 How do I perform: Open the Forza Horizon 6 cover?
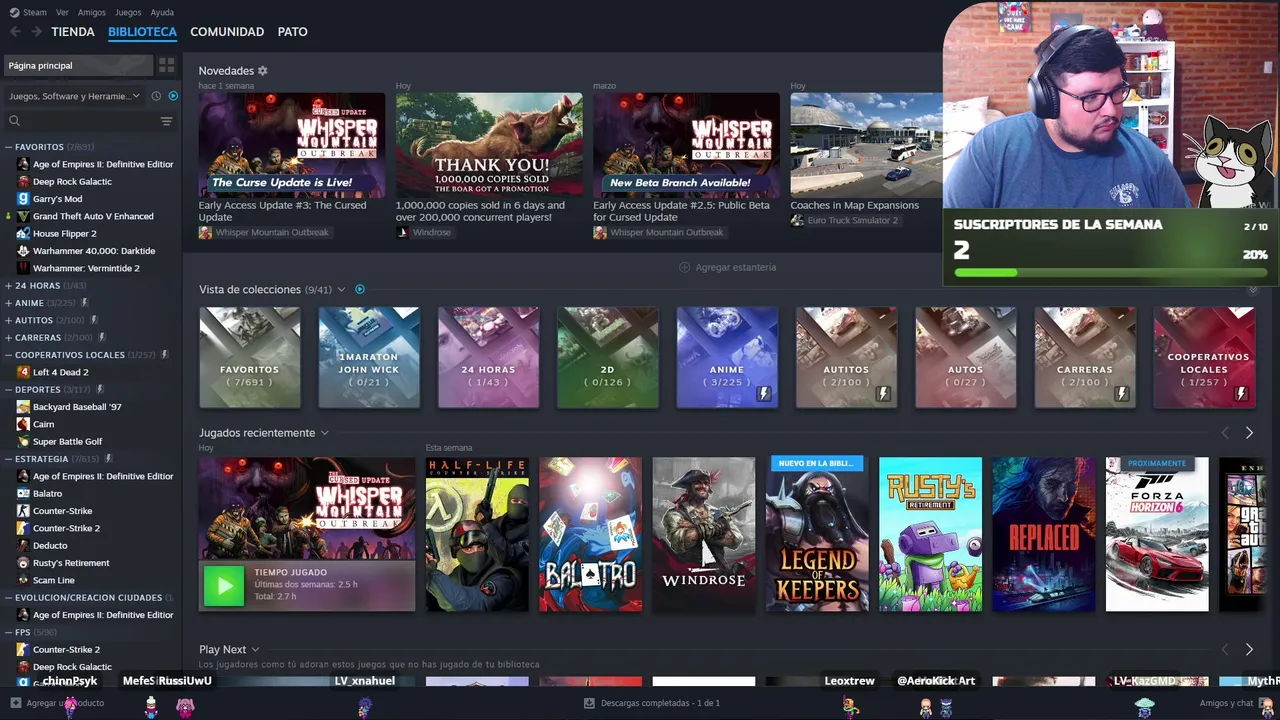pyautogui.click(x=1157, y=534)
